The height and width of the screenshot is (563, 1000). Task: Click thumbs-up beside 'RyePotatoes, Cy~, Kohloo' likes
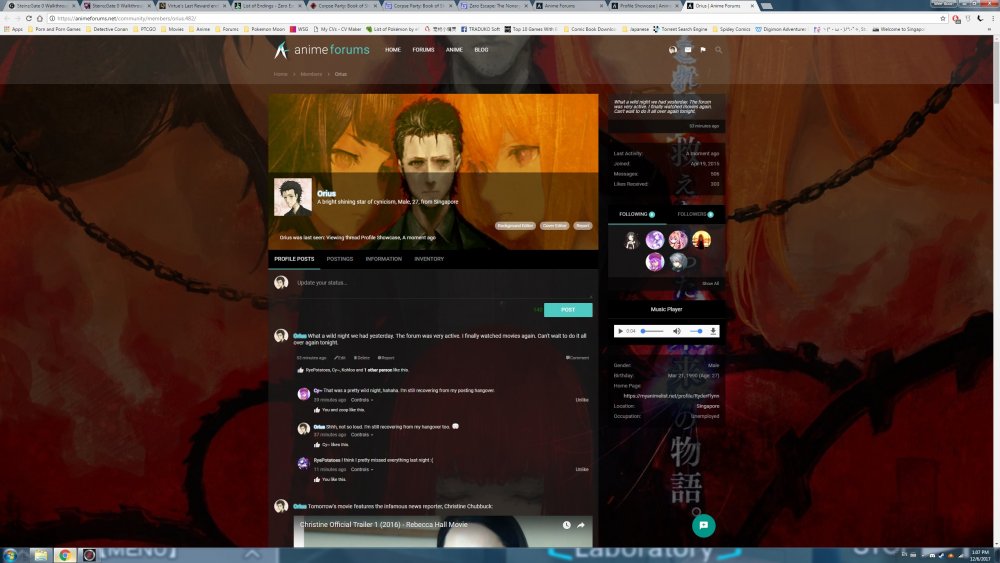coord(300,370)
